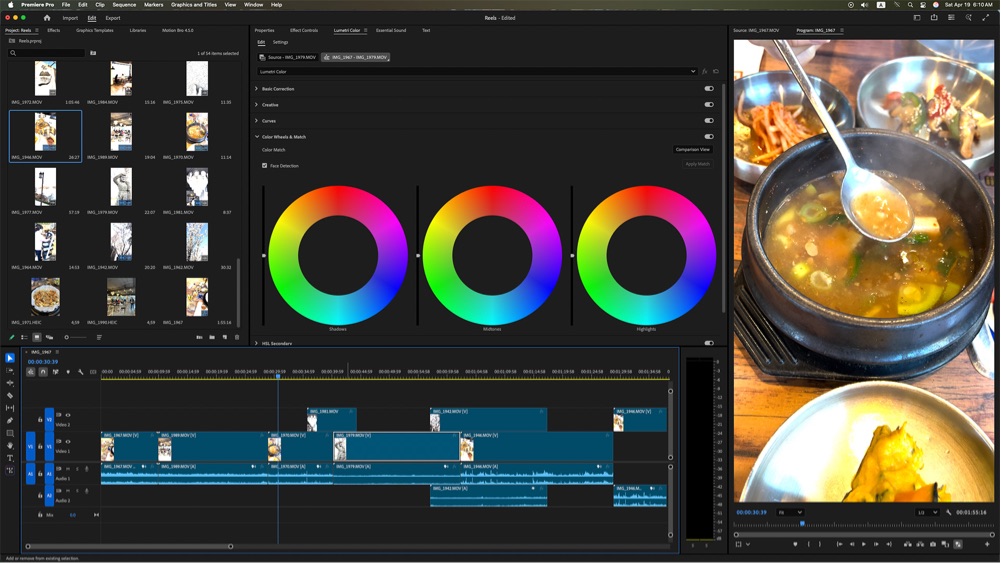
Task: Toggle Basic Correction effect switch
Action: pos(709,89)
